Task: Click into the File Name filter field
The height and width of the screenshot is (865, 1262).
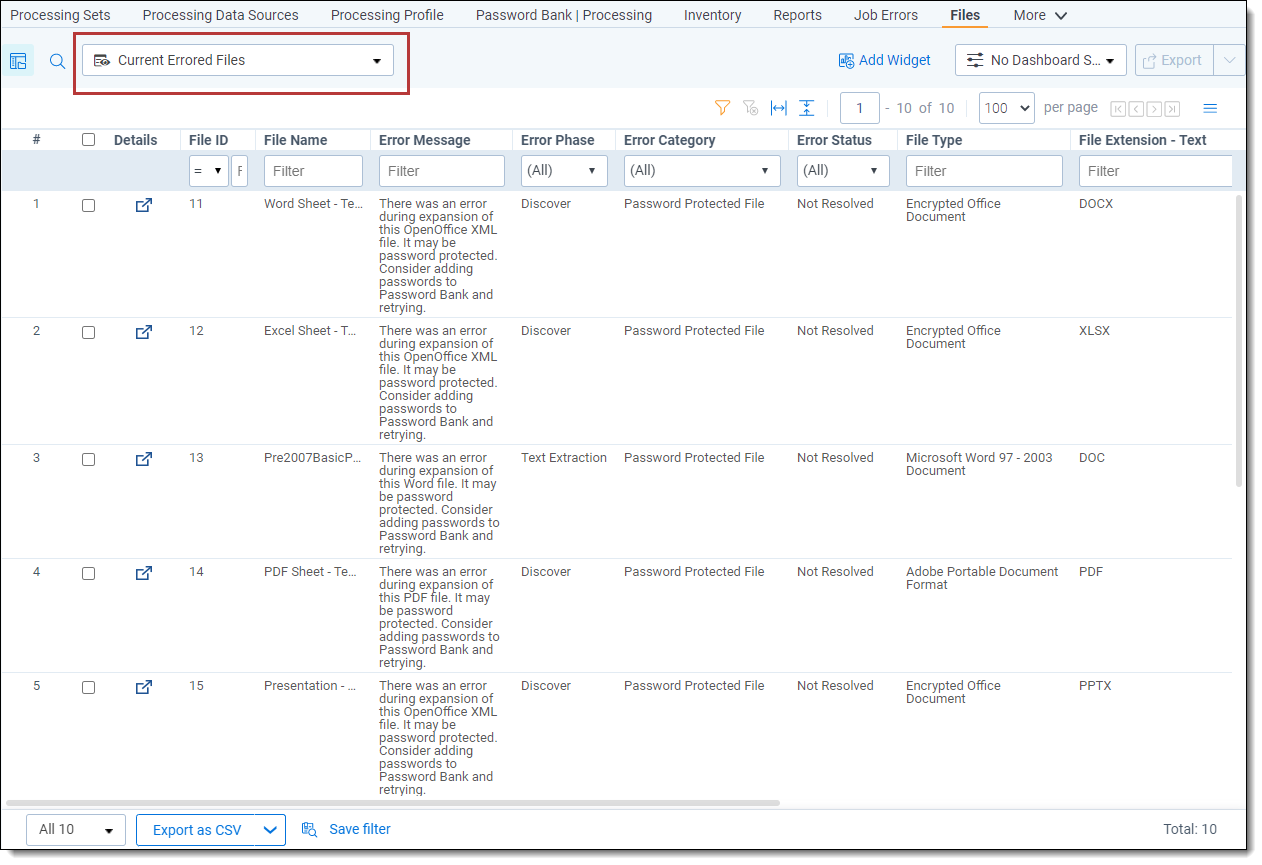Action: point(313,171)
